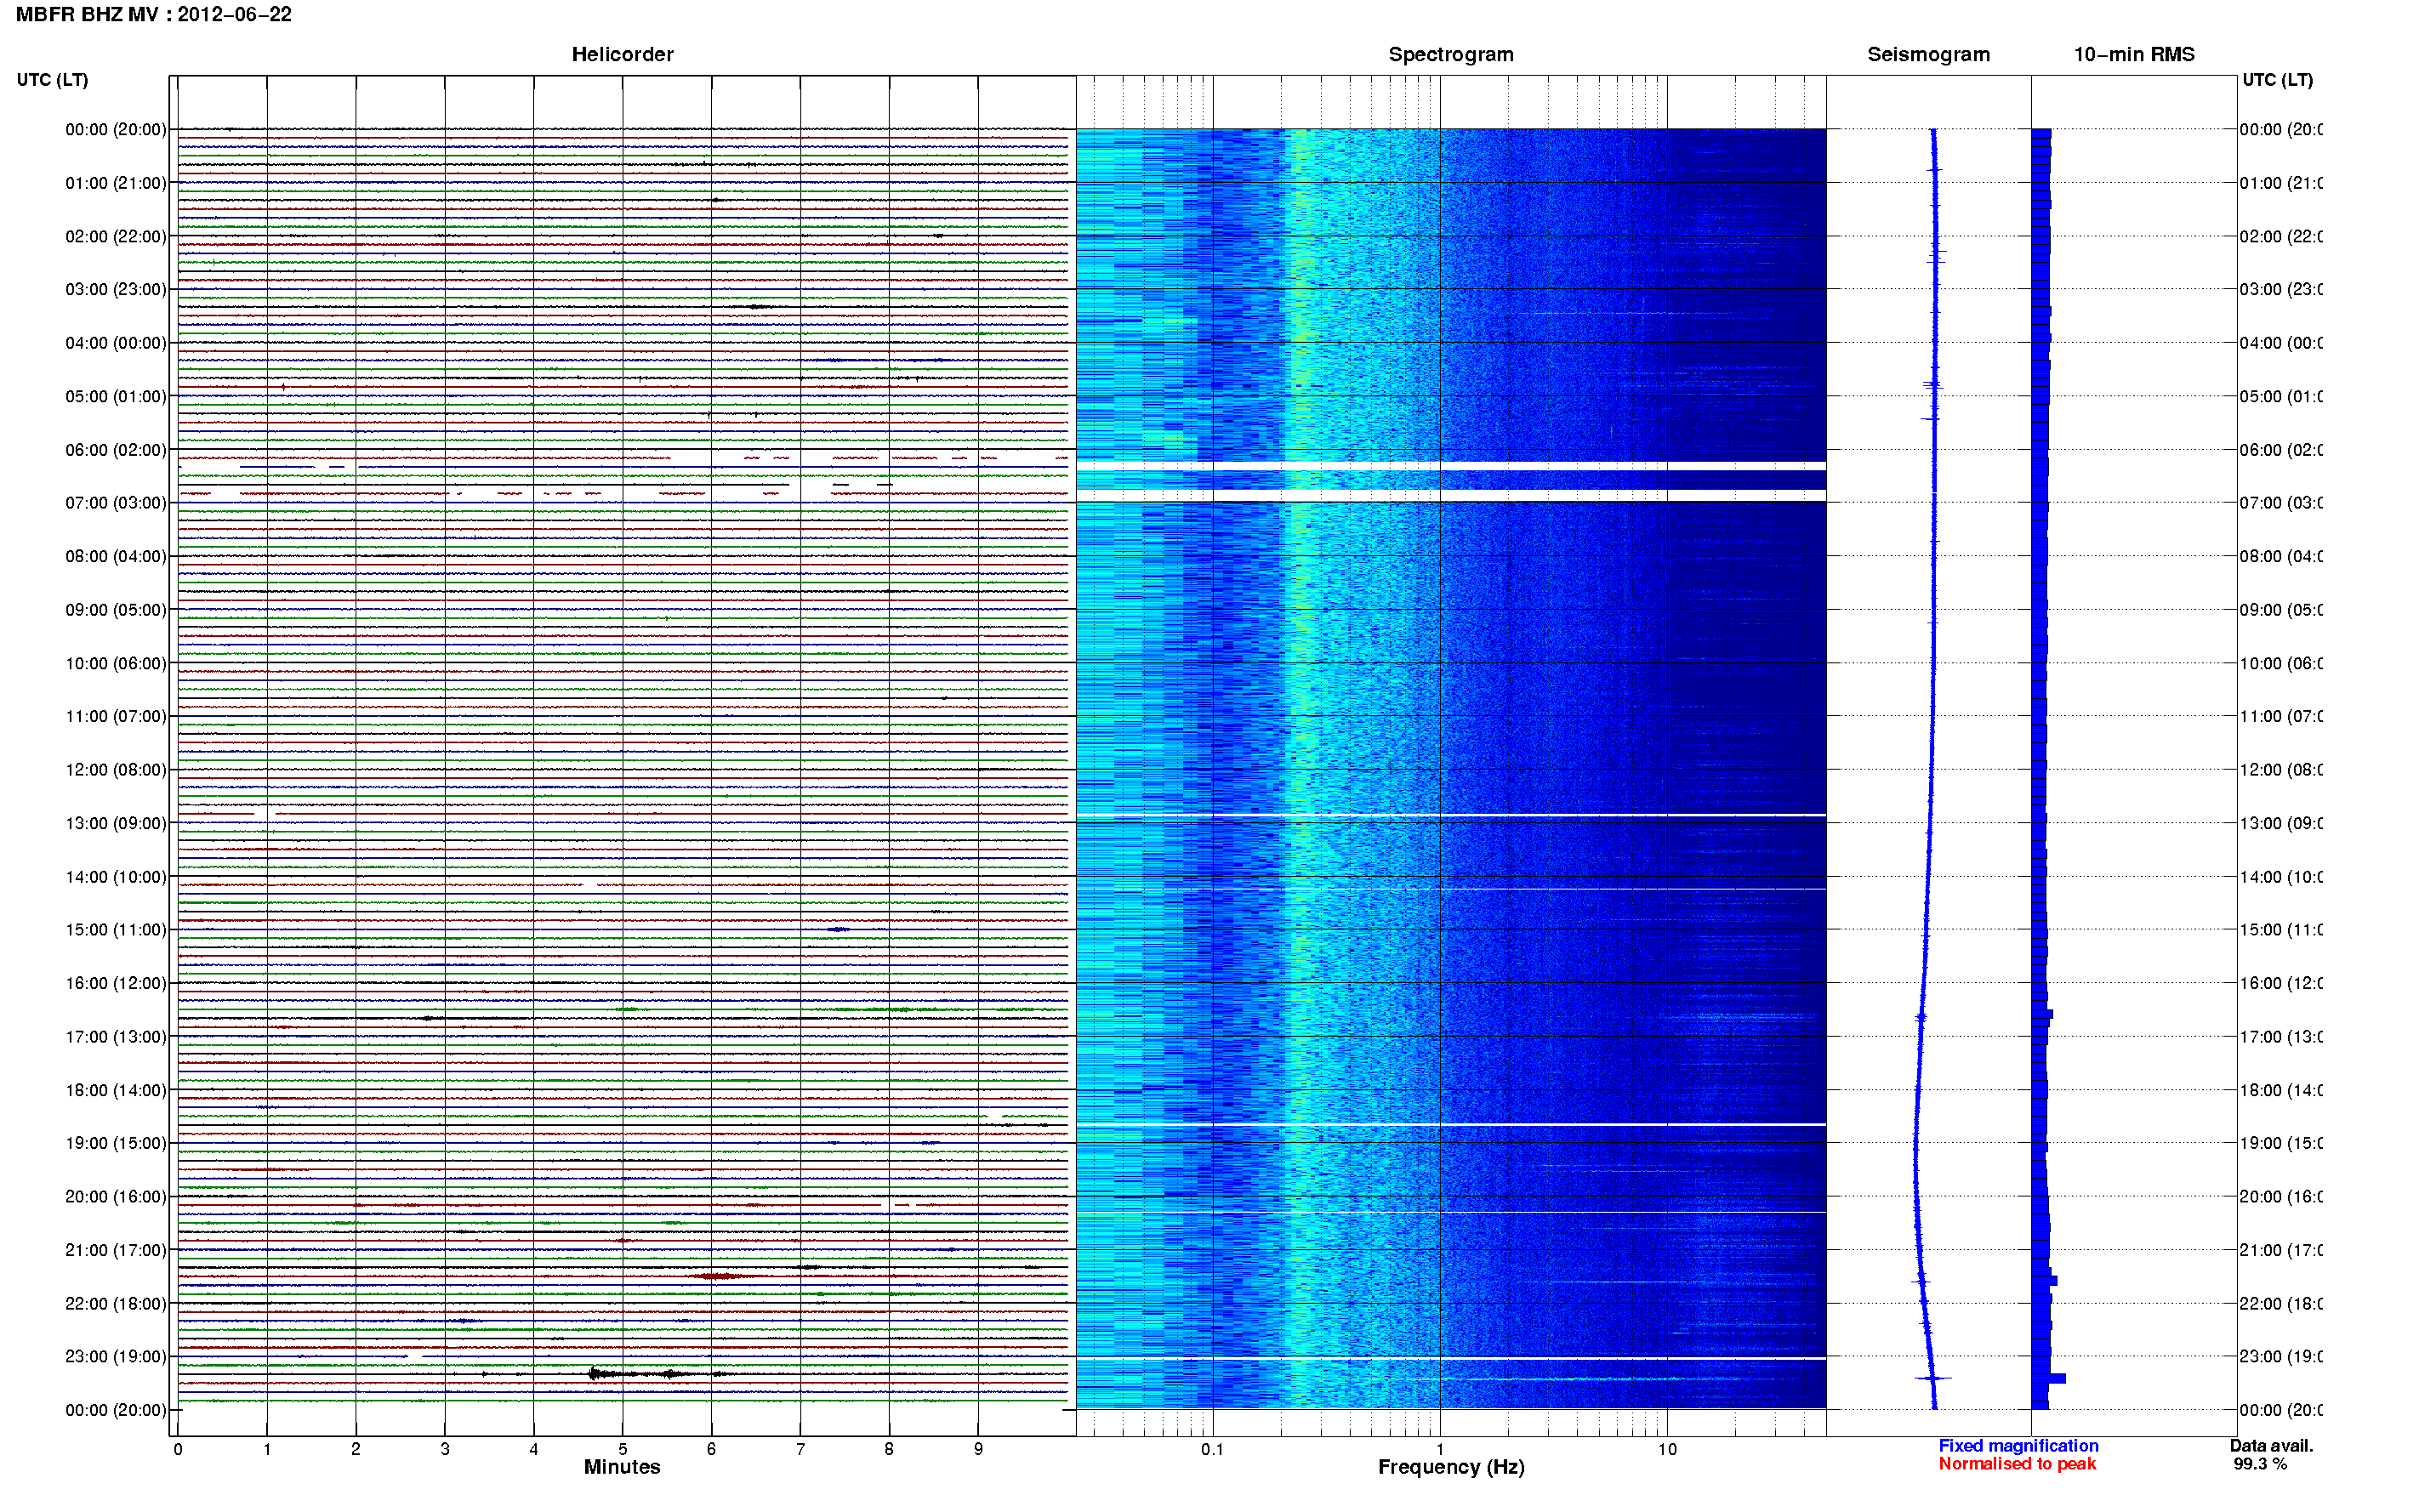Click the 7 tick on Minutes axis
Image resolution: width=2419 pixels, height=1512 pixels.
pyautogui.click(x=800, y=1449)
